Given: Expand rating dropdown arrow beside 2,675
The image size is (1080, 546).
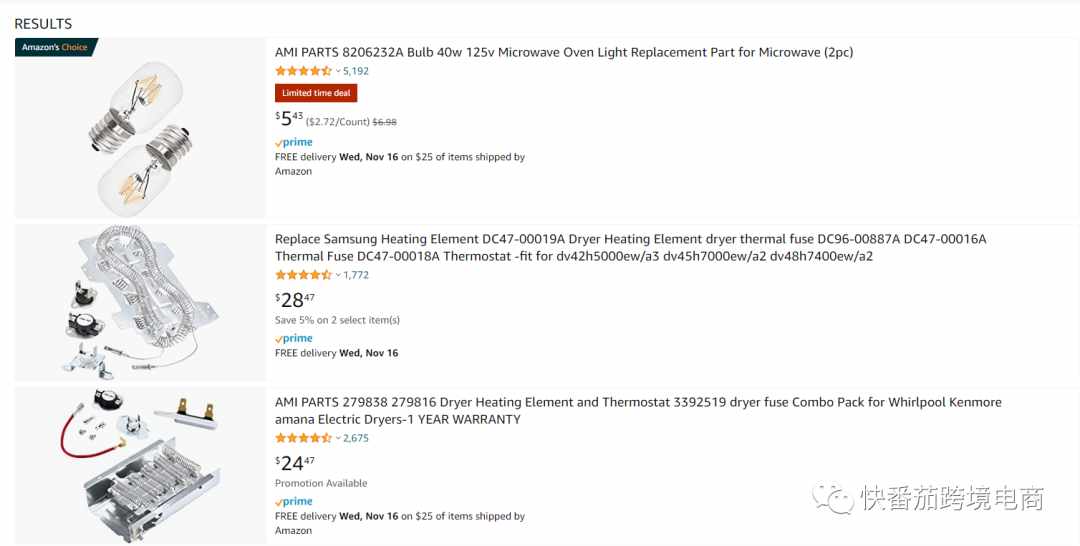Looking at the screenshot, I should click(x=338, y=438).
